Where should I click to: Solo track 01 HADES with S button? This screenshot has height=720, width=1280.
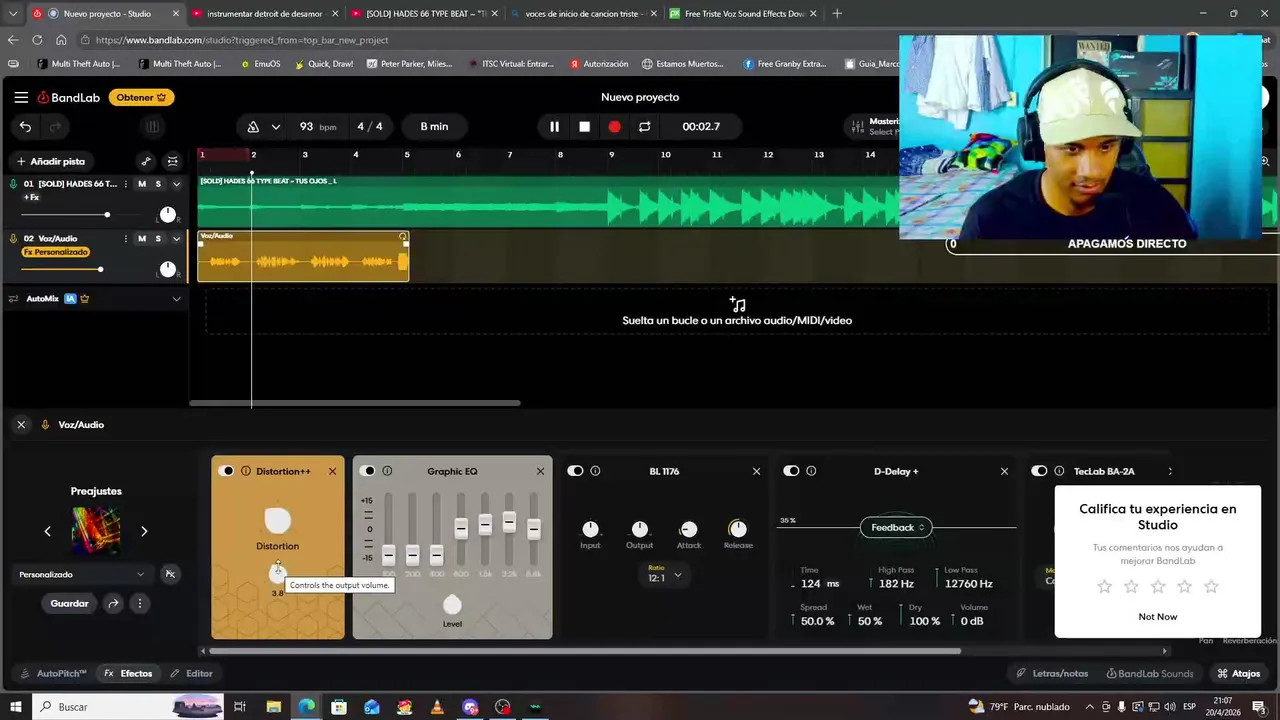click(x=158, y=184)
